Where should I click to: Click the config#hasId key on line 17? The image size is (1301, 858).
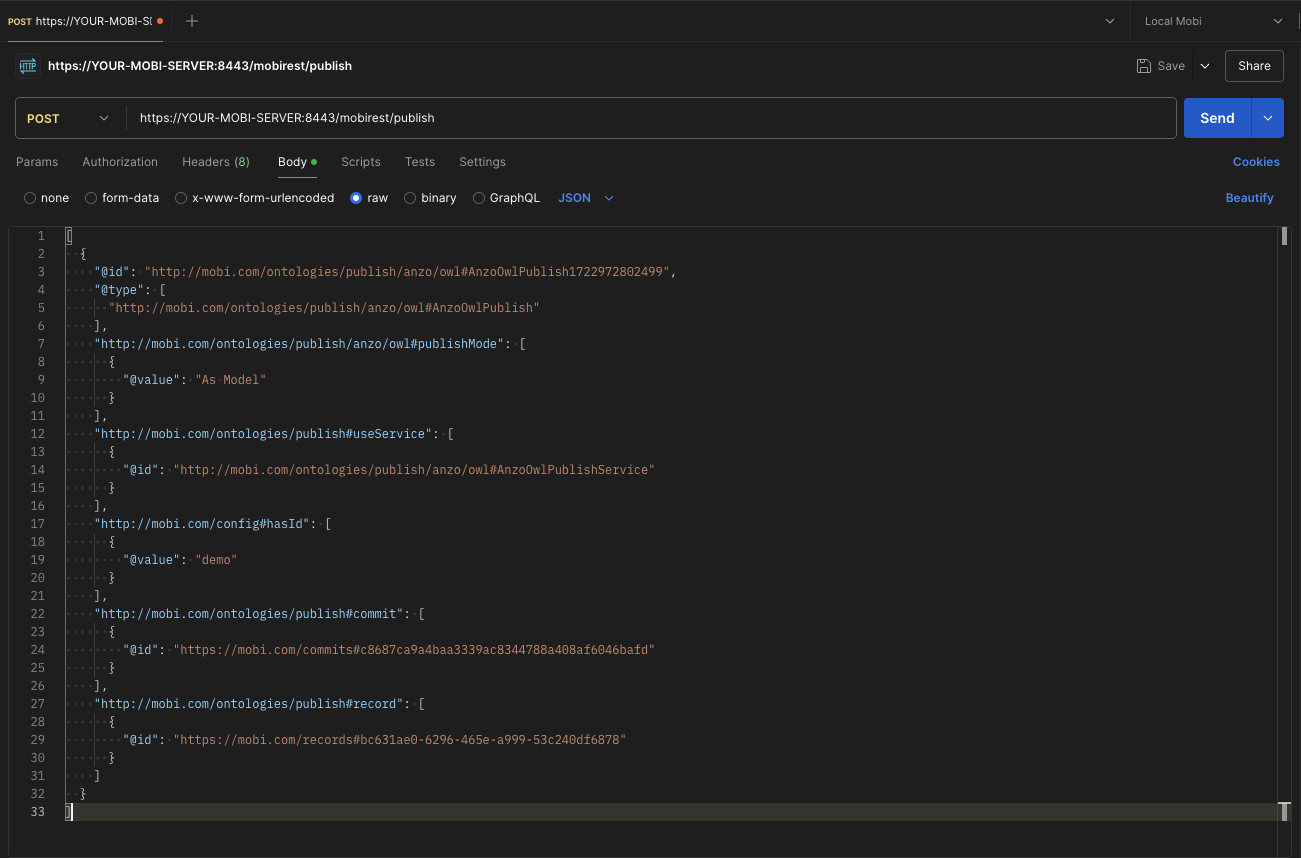pyautogui.click(x=203, y=524)
